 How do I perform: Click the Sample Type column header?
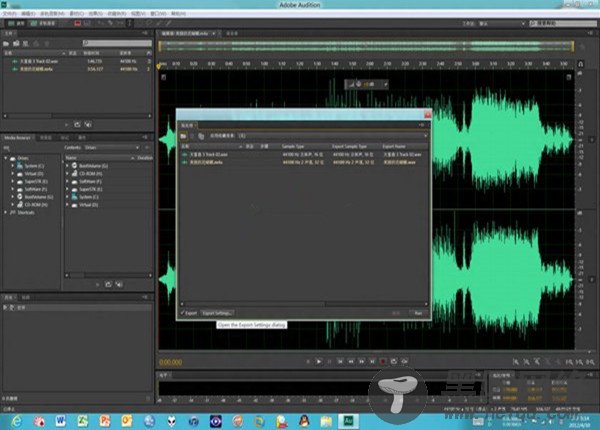(293, 147)
